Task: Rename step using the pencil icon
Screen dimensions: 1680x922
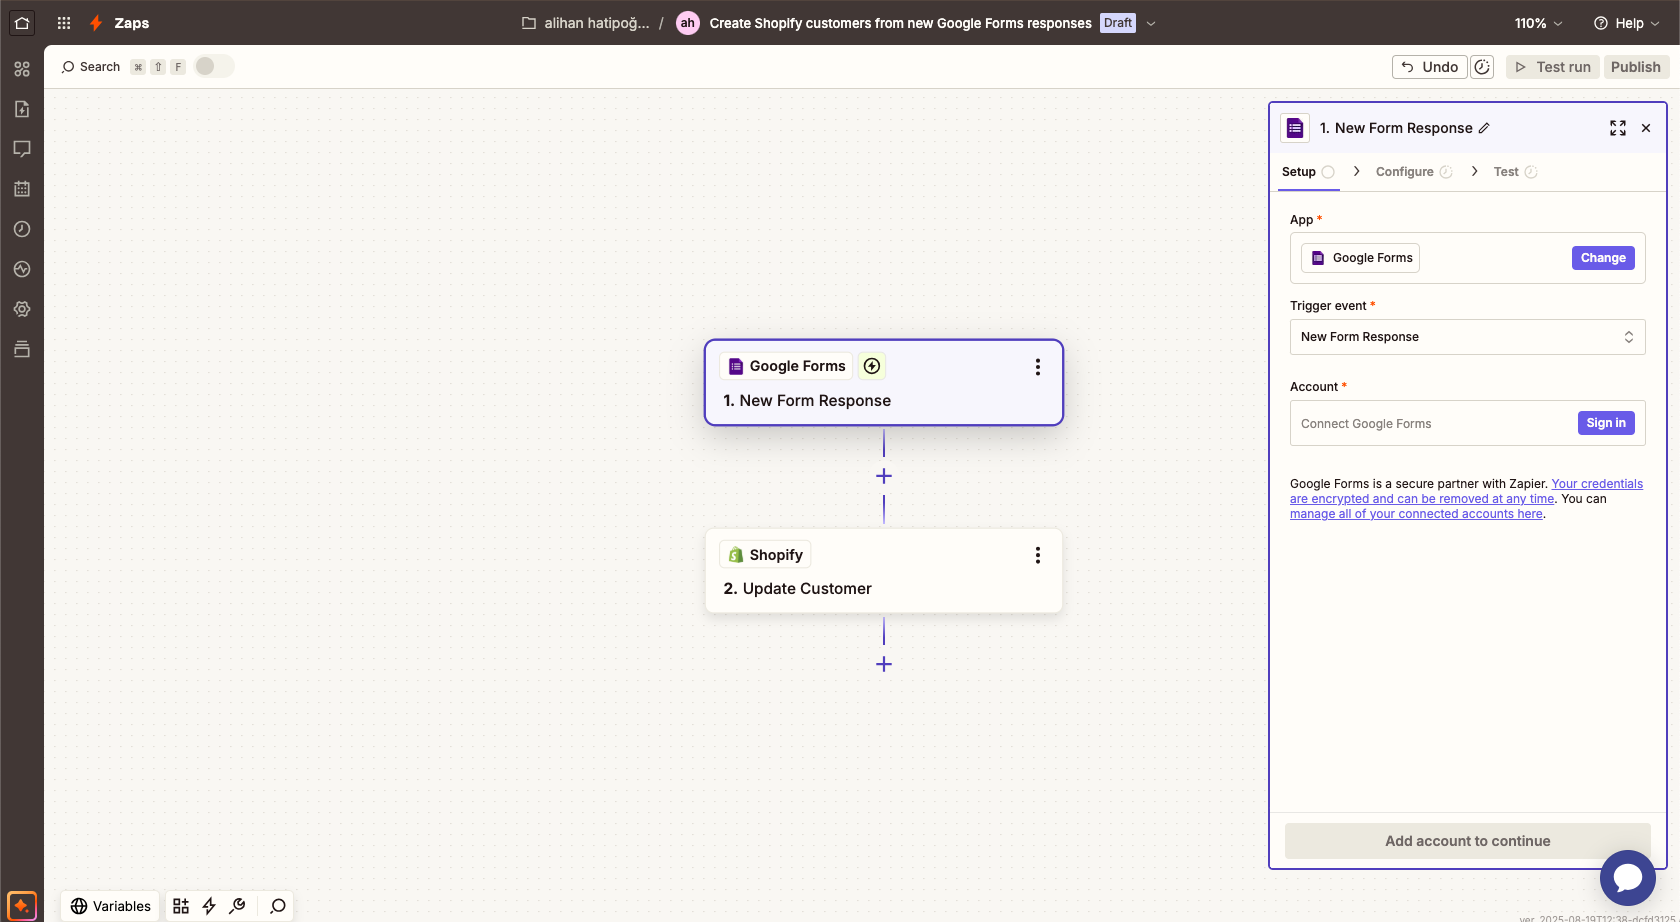Action: tap(1484, 128)
